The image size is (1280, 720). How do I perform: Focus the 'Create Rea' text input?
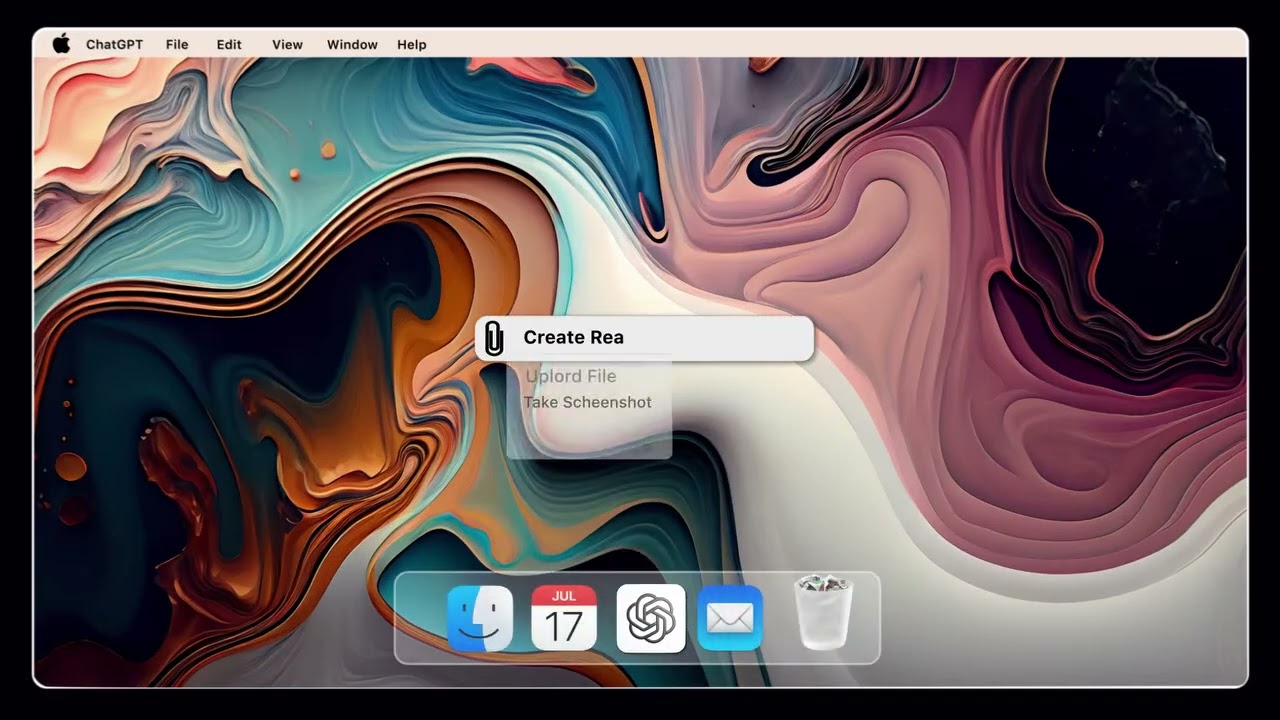pyautogui.click(x=644, y=338)
